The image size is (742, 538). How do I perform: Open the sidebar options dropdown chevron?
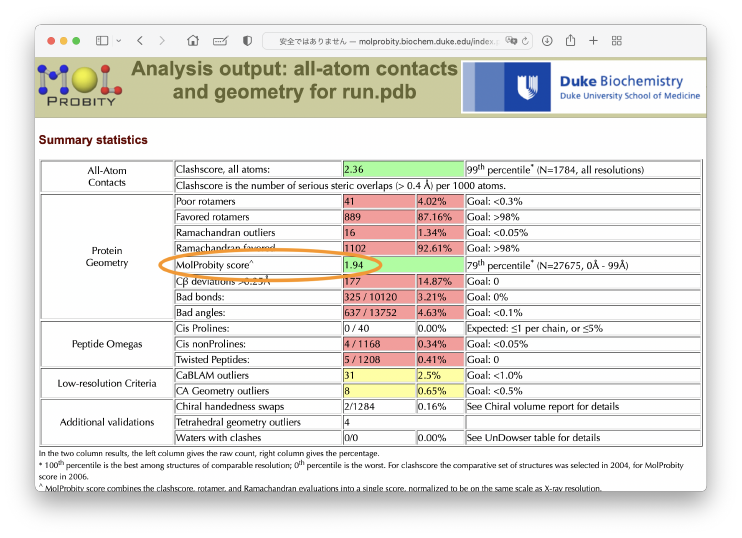[x=119, y=41]
